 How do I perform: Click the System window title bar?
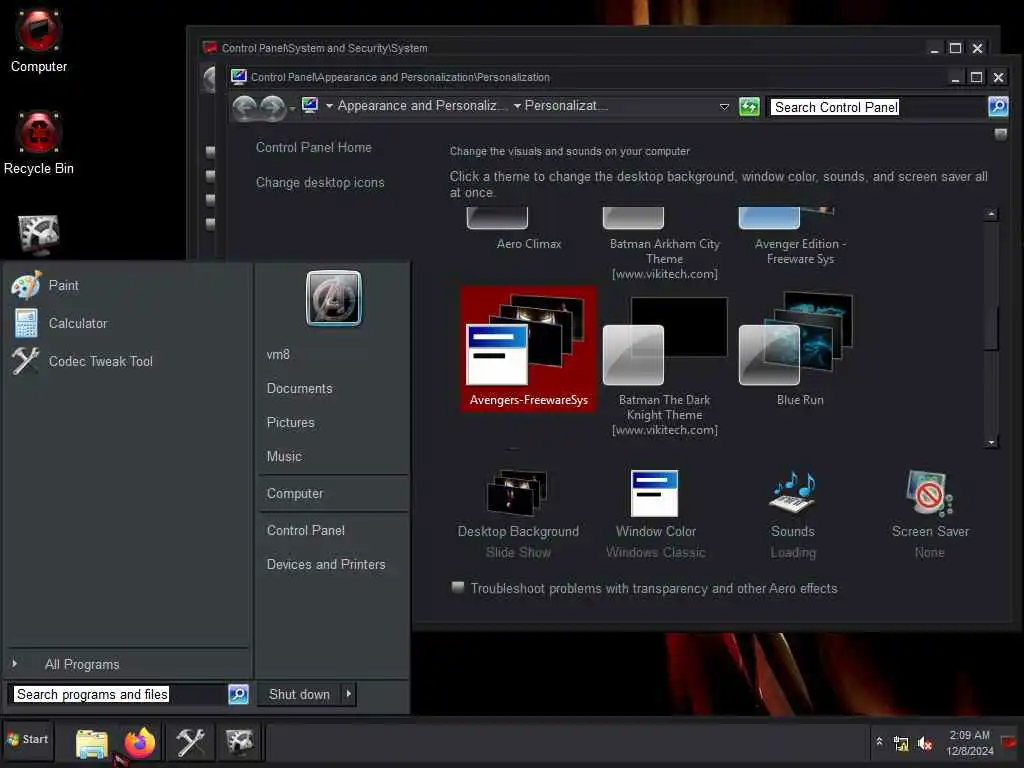click(x=562, y=48)
